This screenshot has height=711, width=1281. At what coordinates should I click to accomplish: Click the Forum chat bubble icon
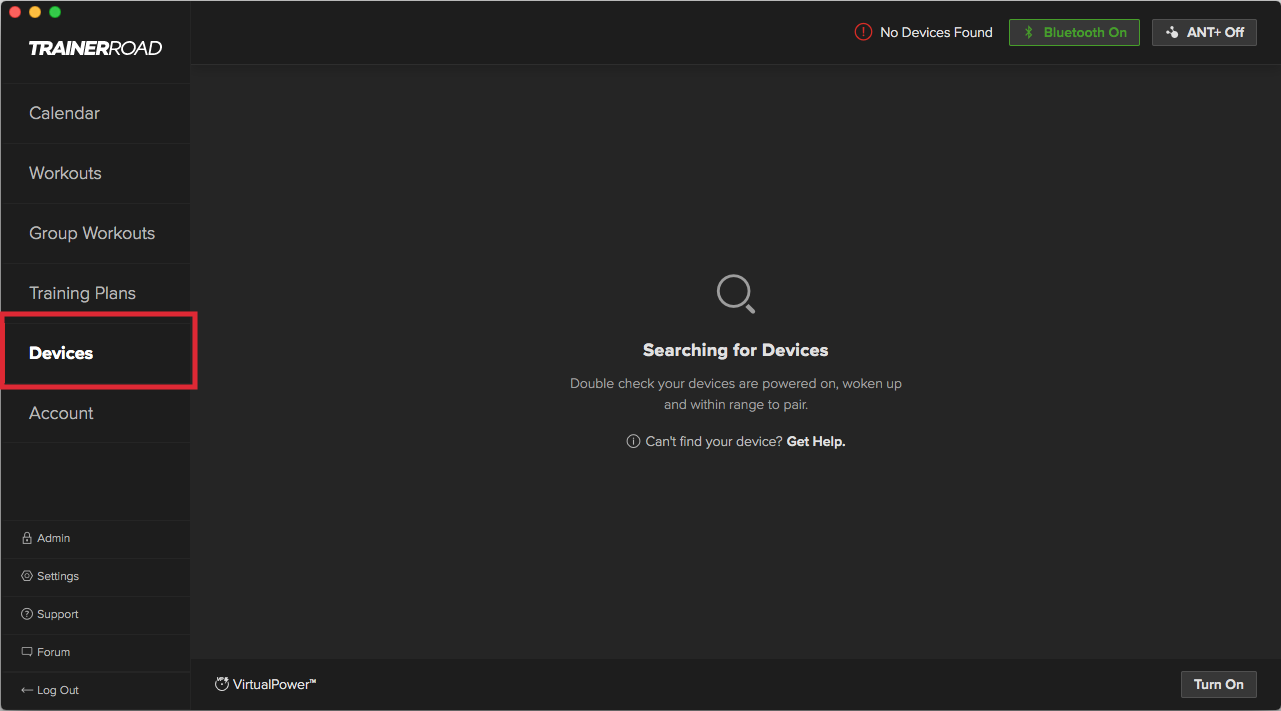point(27,652)
